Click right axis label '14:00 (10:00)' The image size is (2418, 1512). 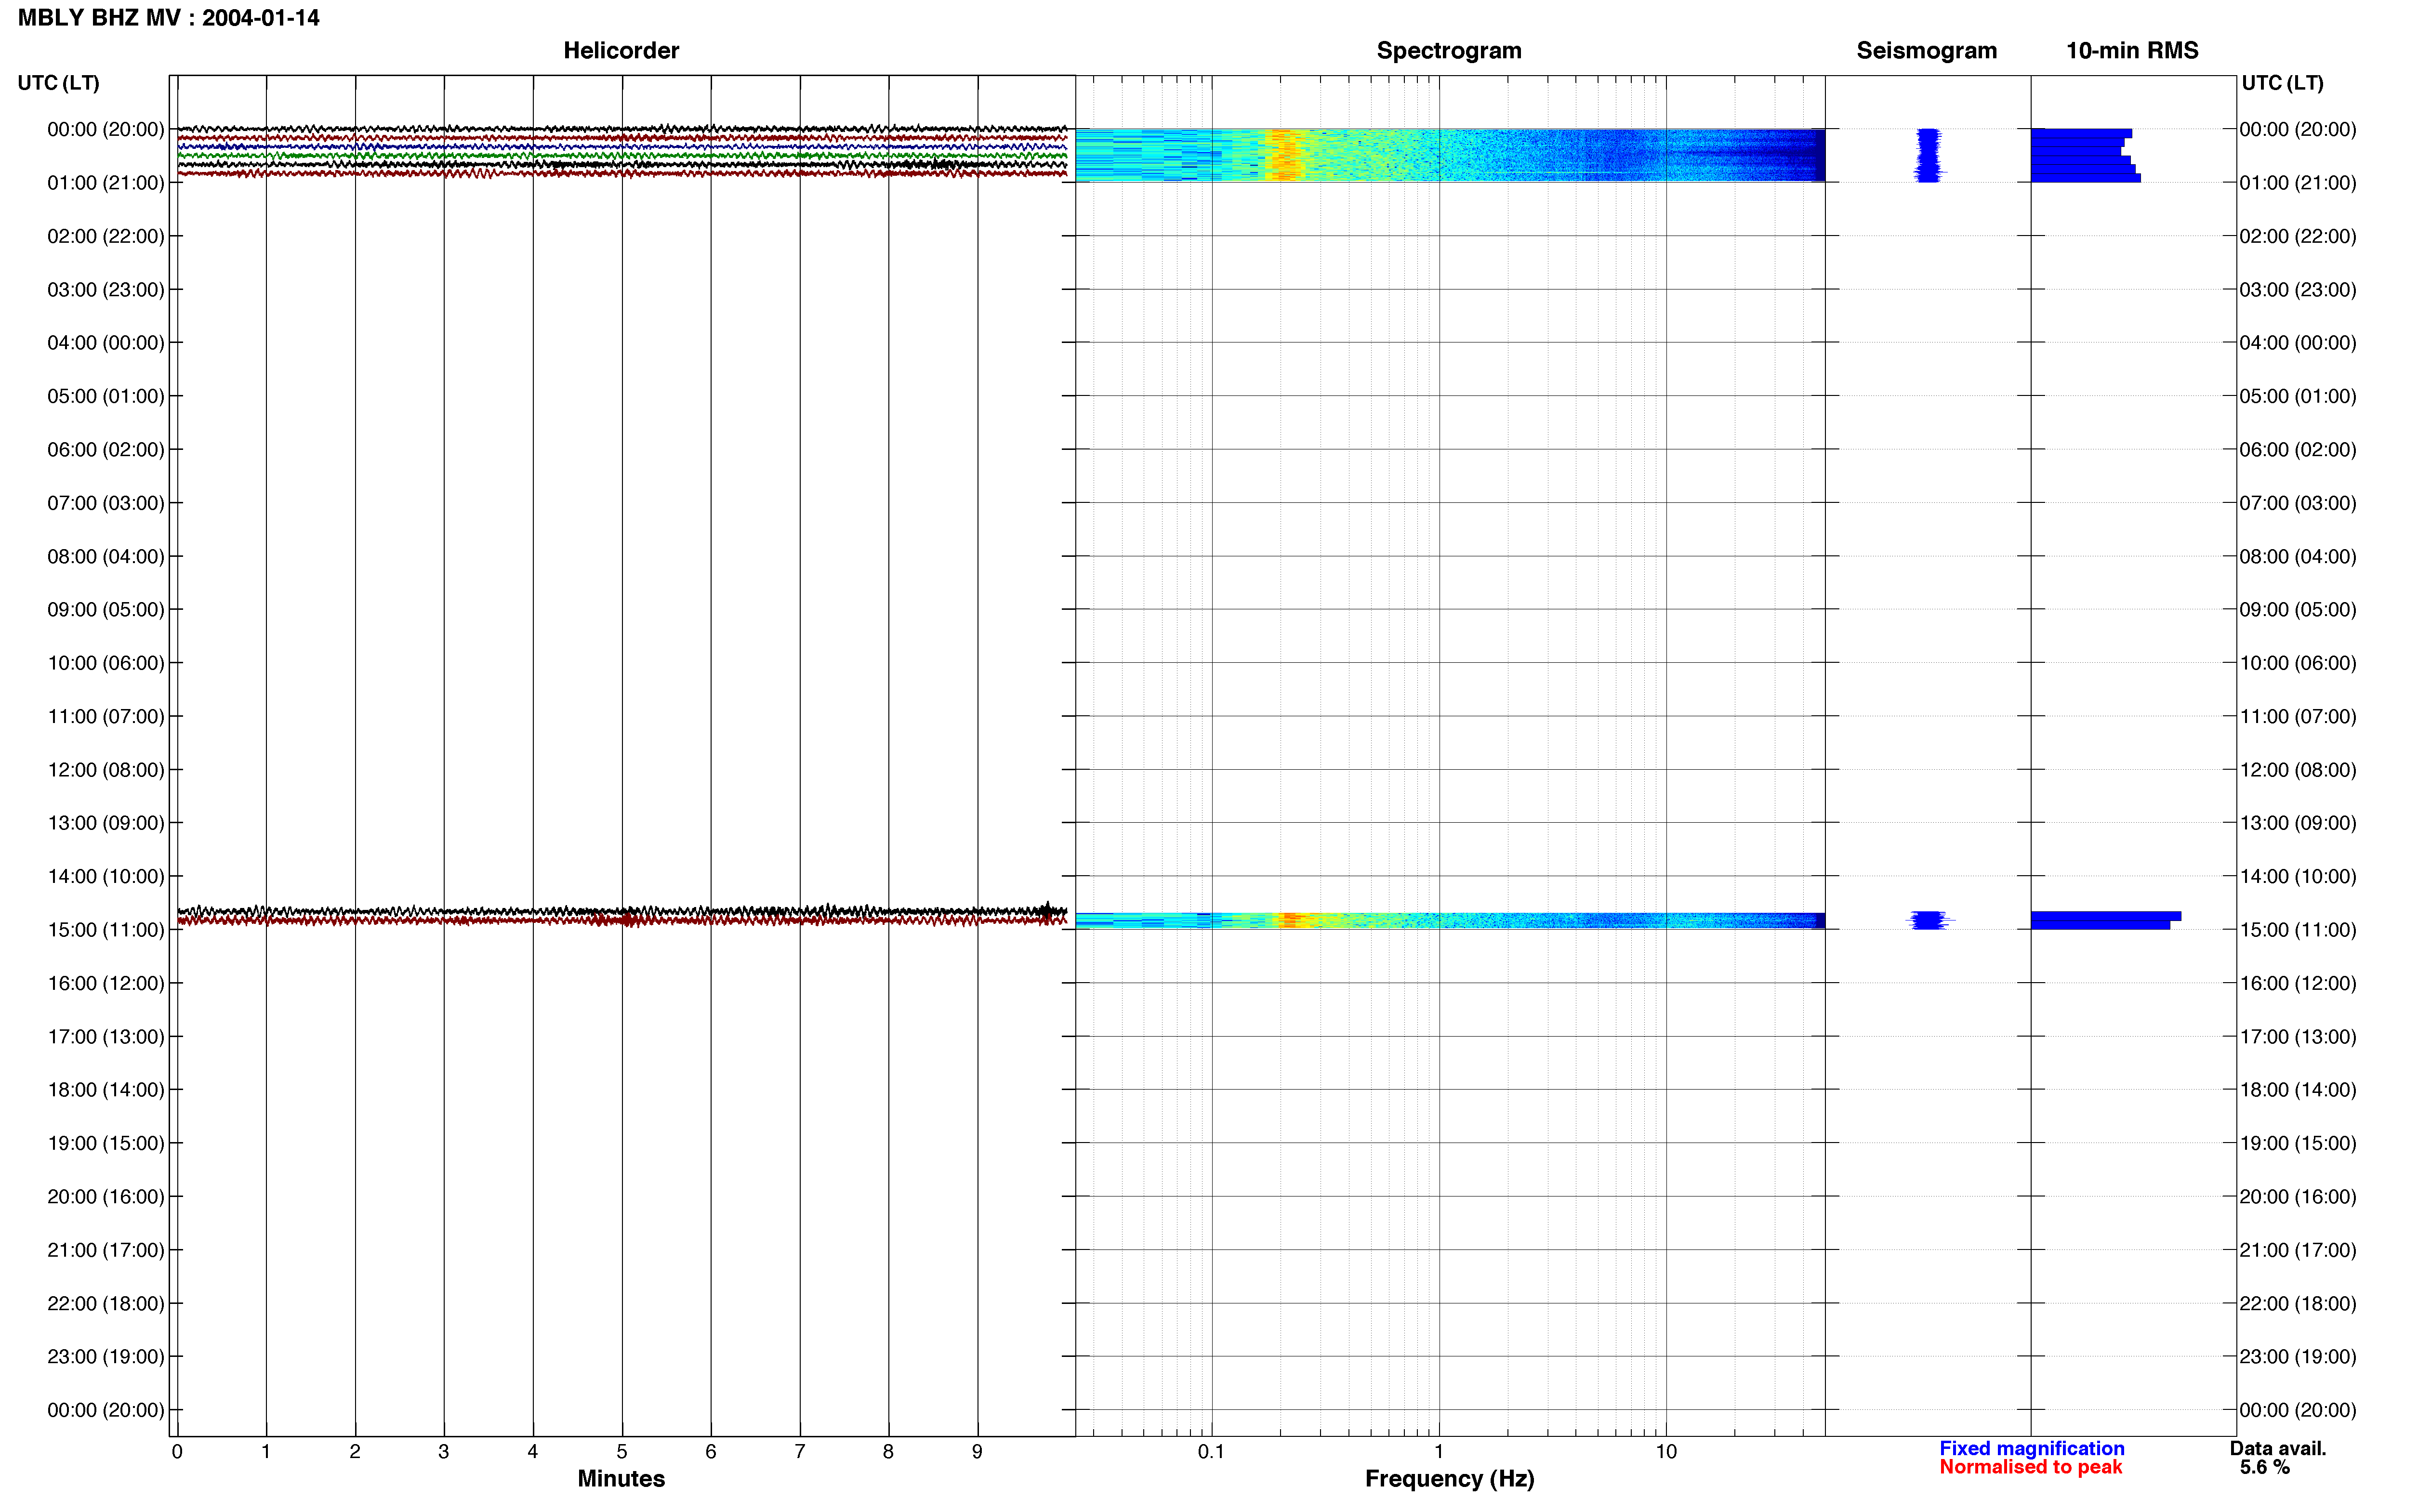[2298, 877]
